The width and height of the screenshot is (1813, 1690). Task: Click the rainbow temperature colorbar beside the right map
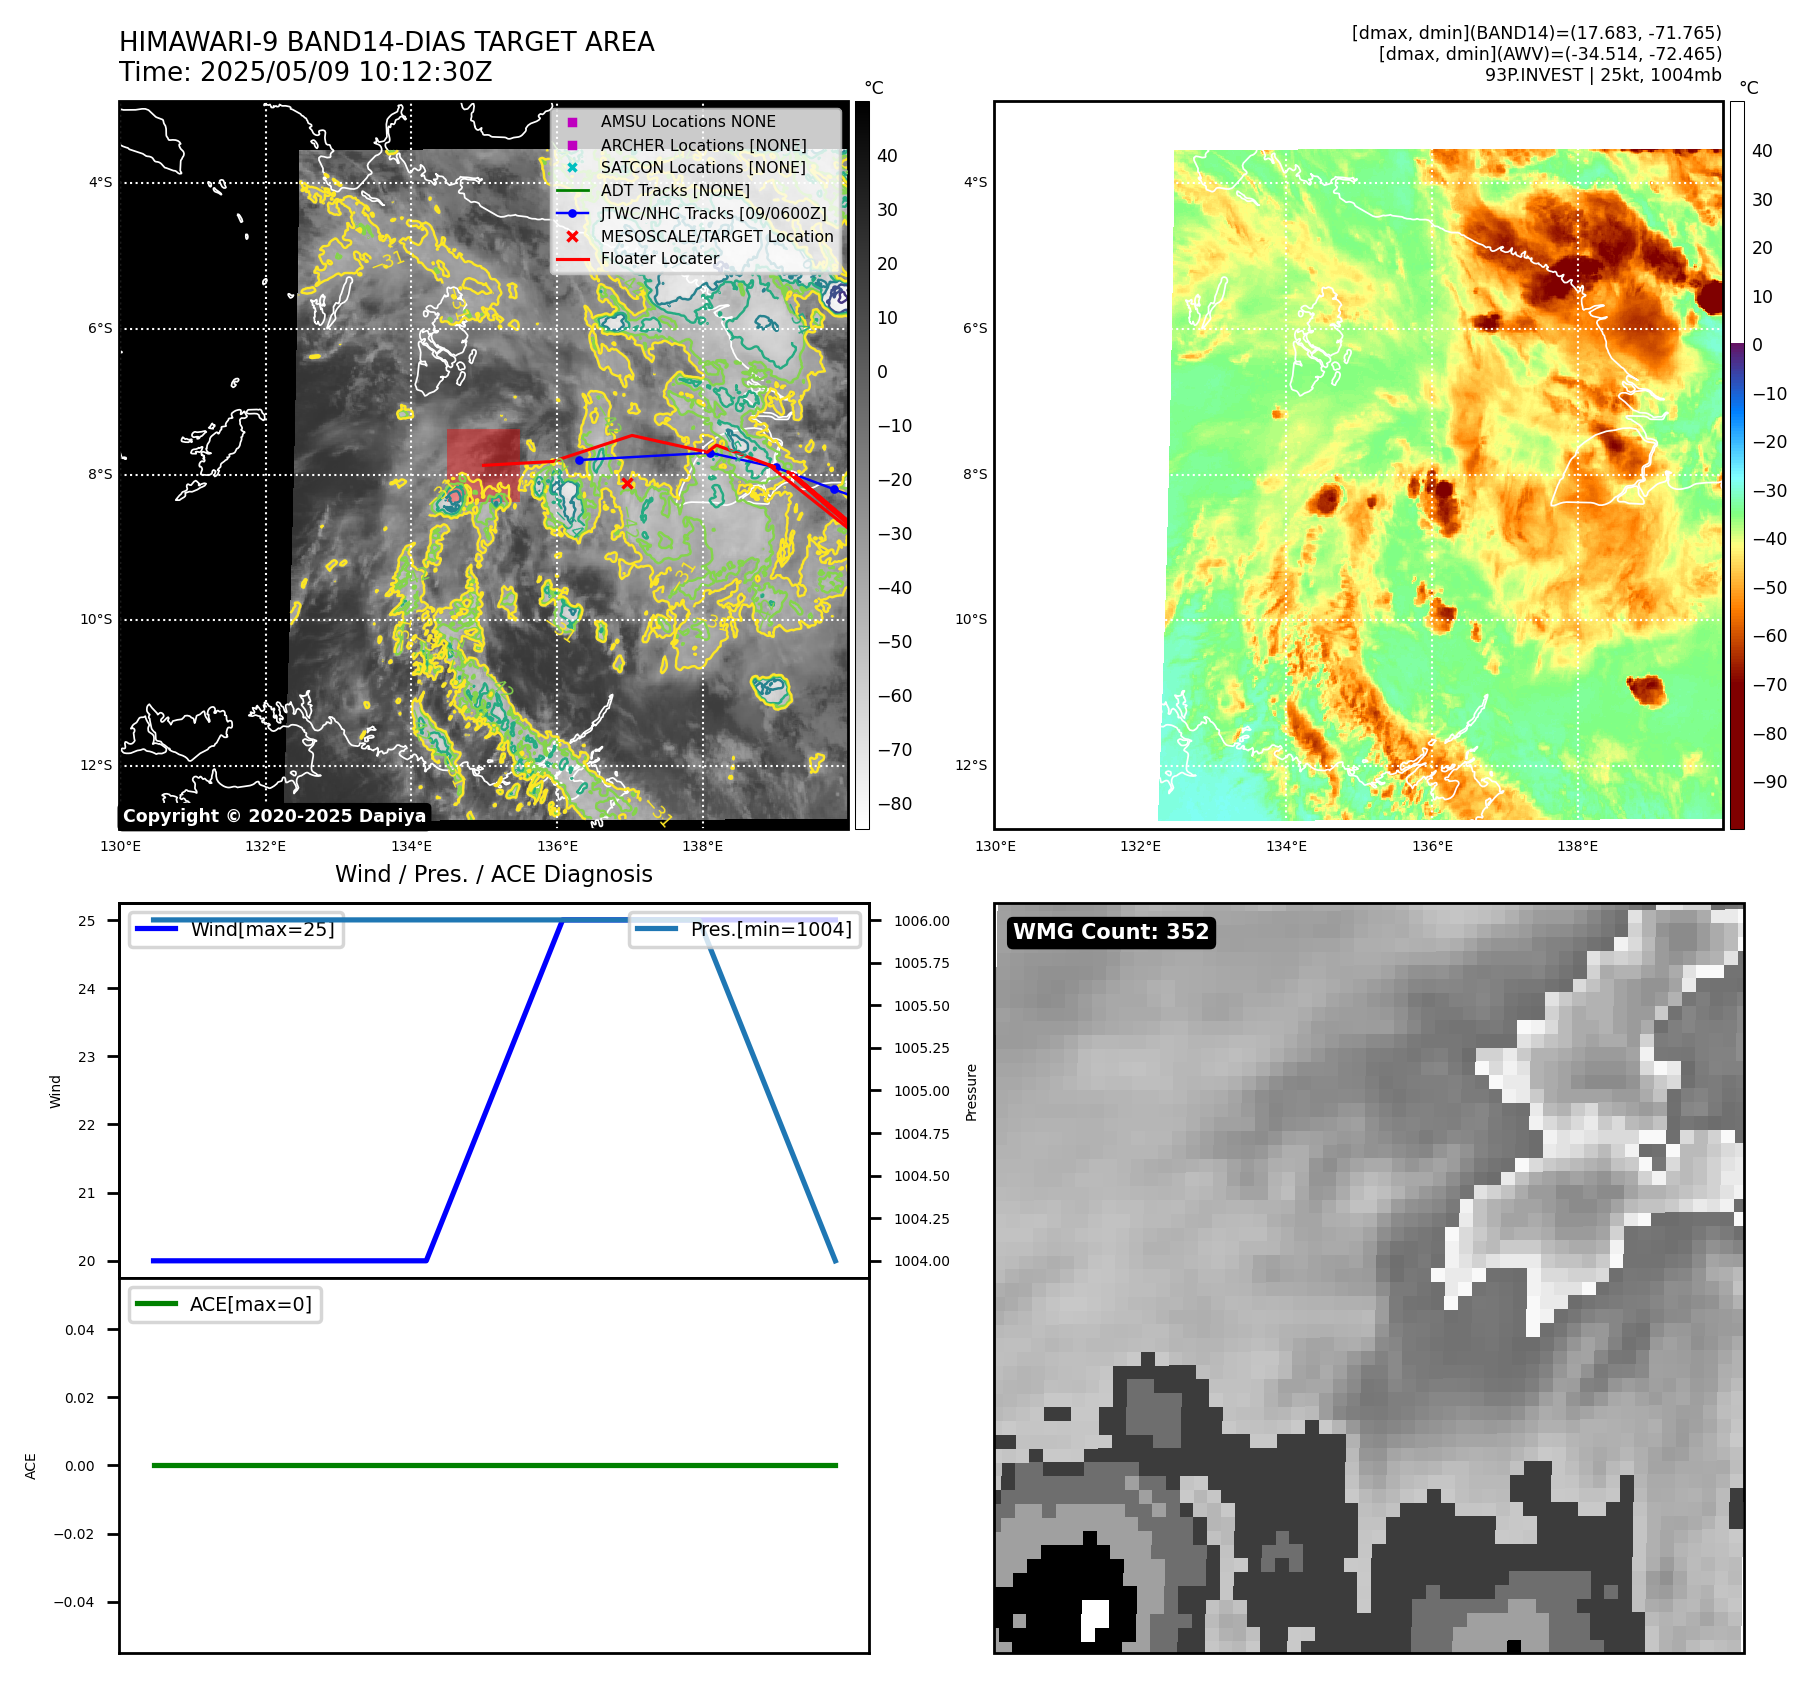[x=1737, y=465]
